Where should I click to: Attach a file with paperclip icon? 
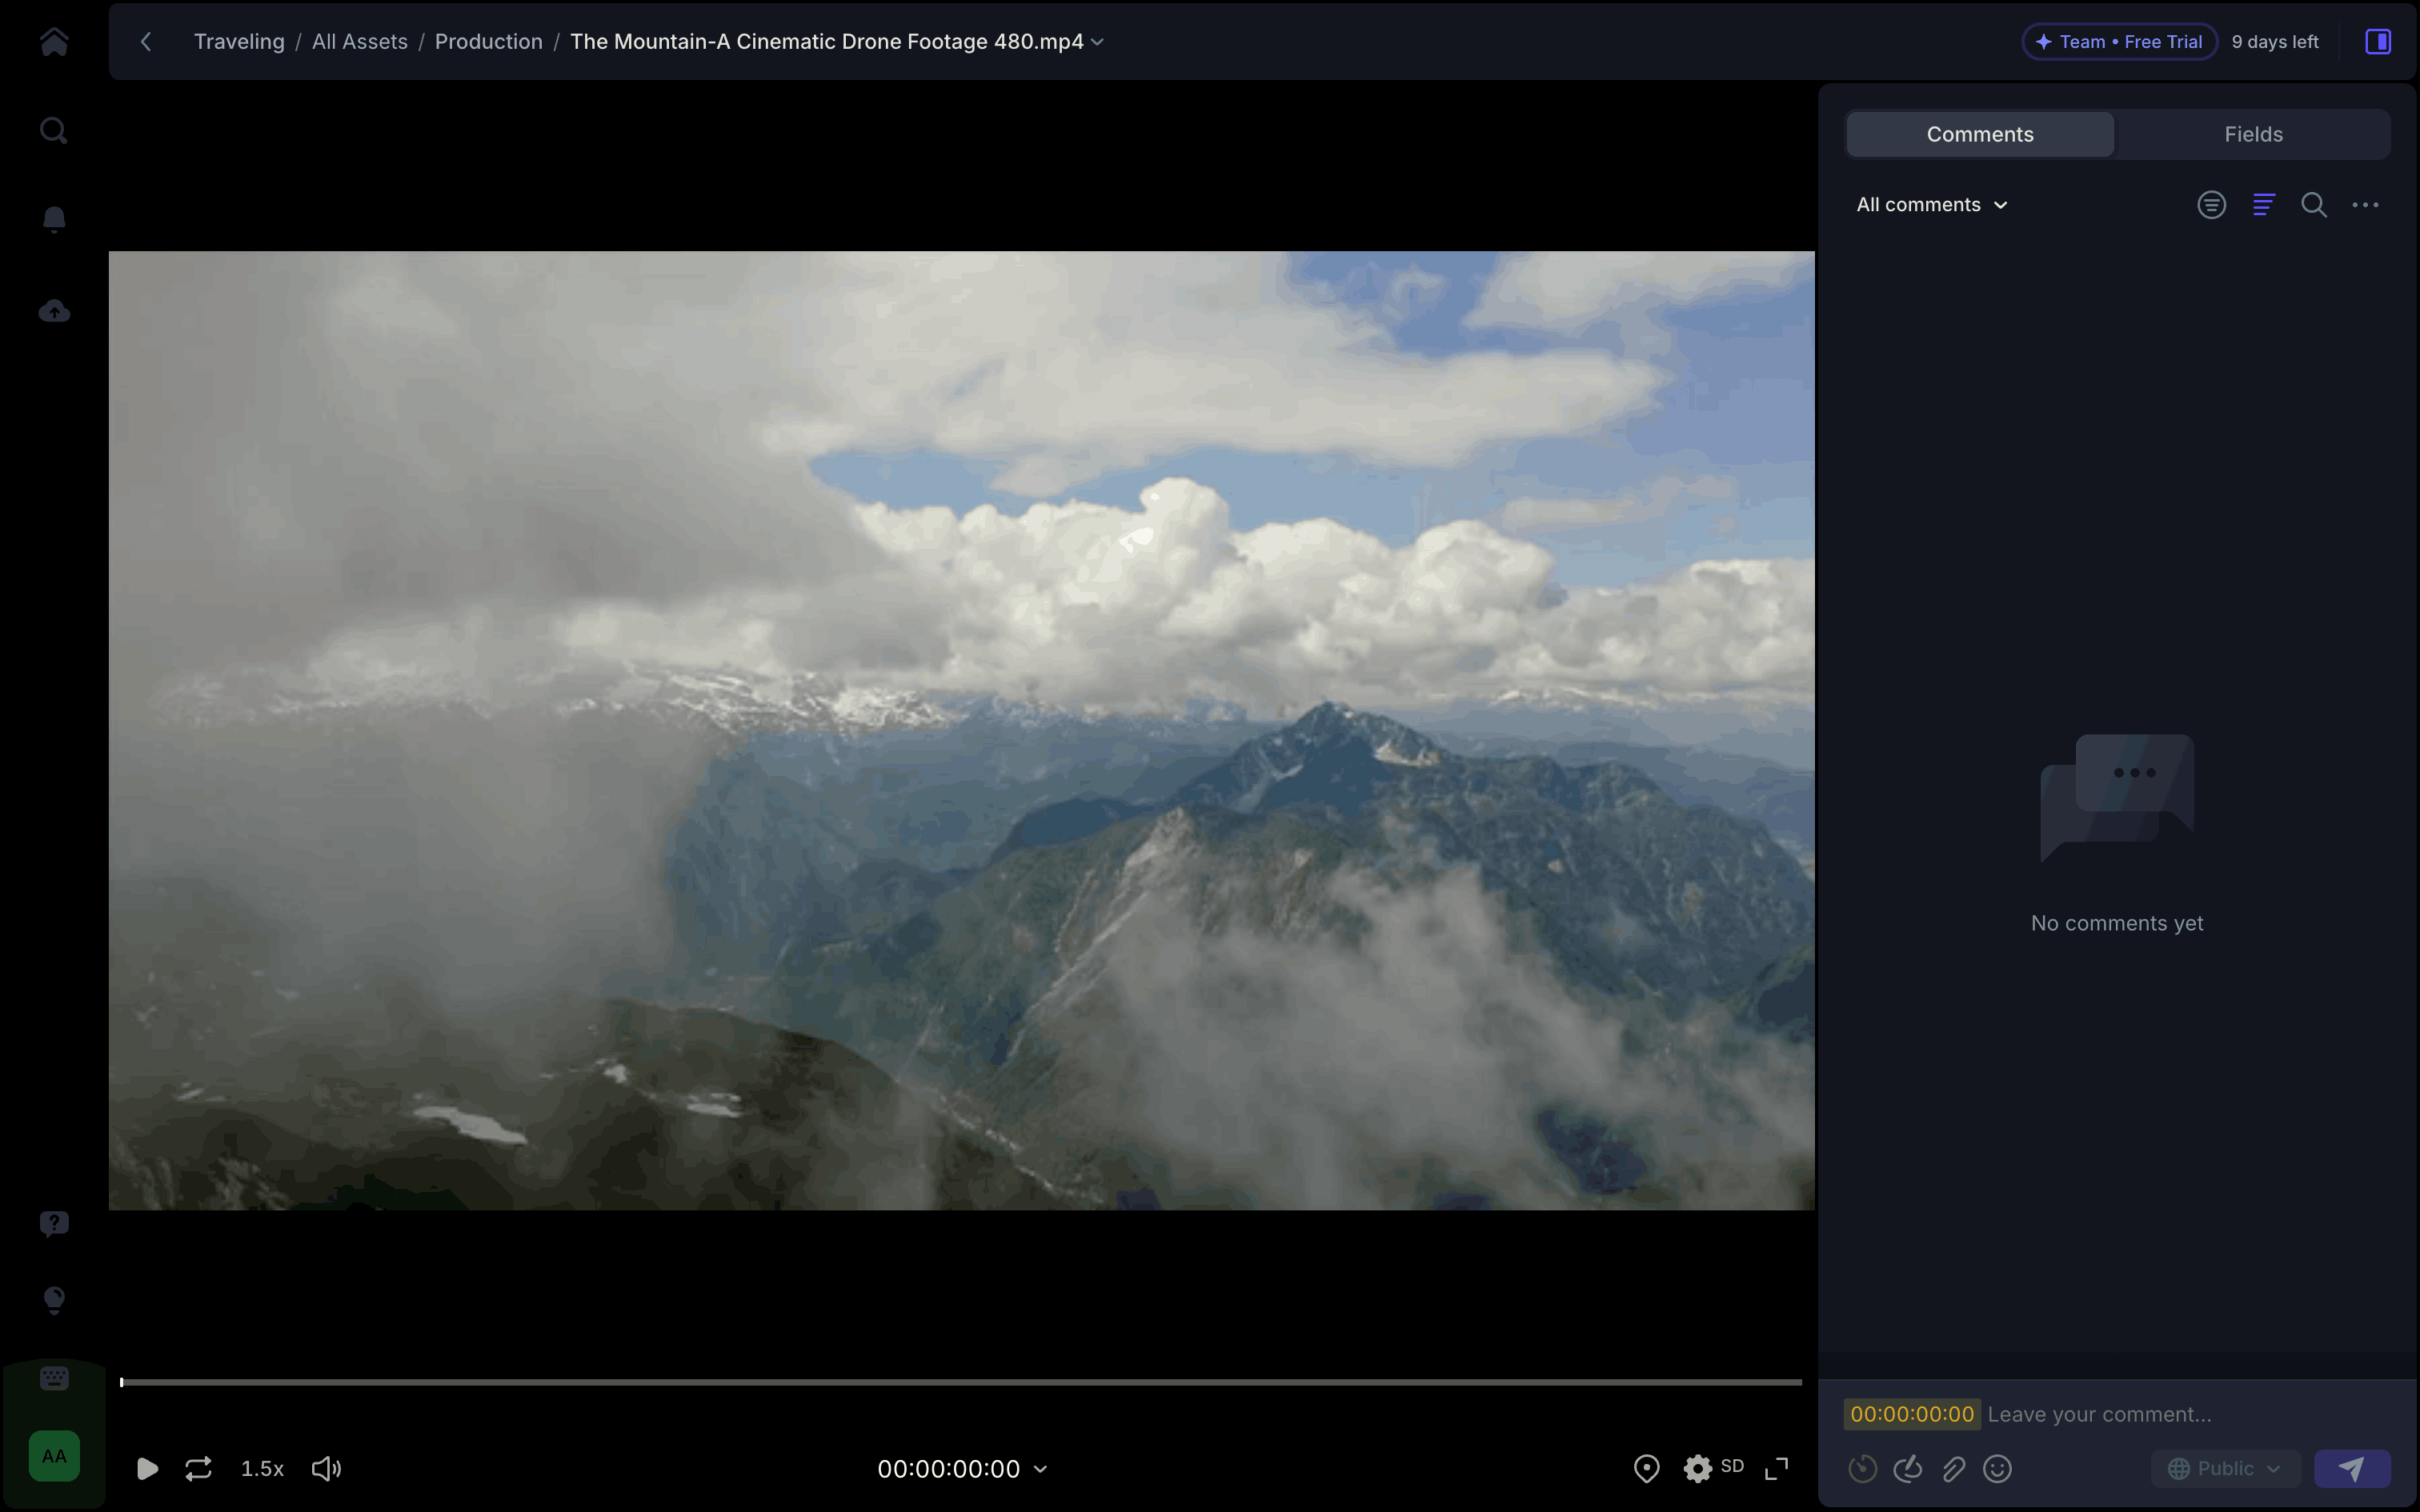[1953, 1468]
